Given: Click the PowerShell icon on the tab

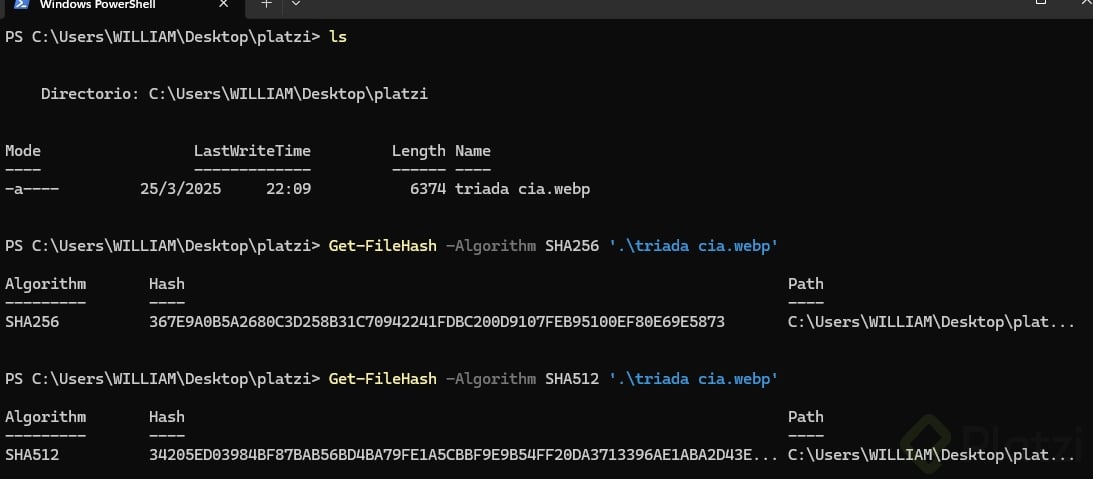Looking at the screenshot, I should tap(20, 5).
